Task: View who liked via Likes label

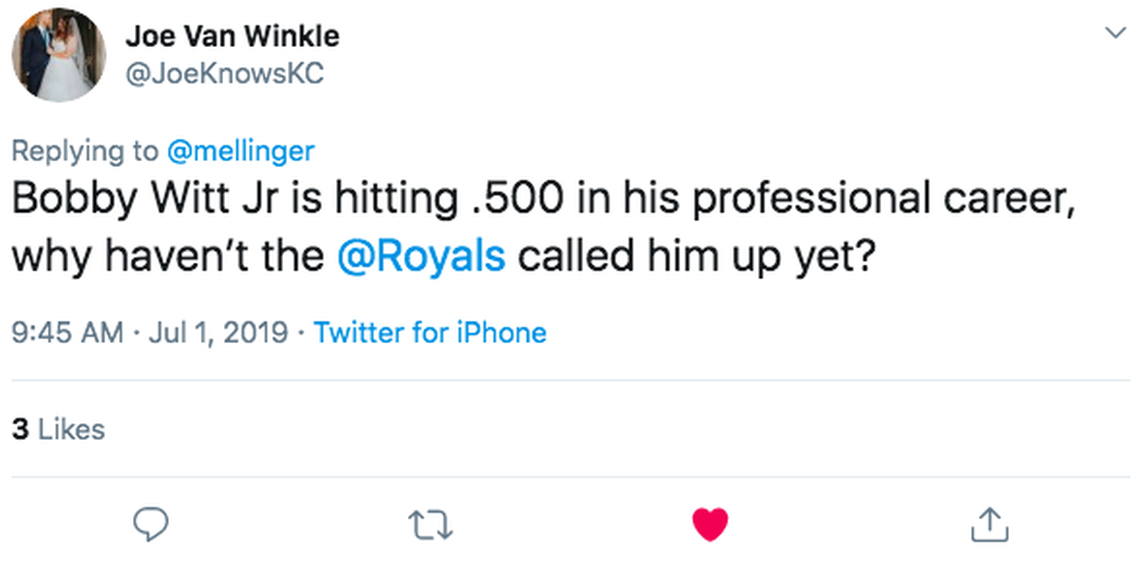Action: pos(70,429)
